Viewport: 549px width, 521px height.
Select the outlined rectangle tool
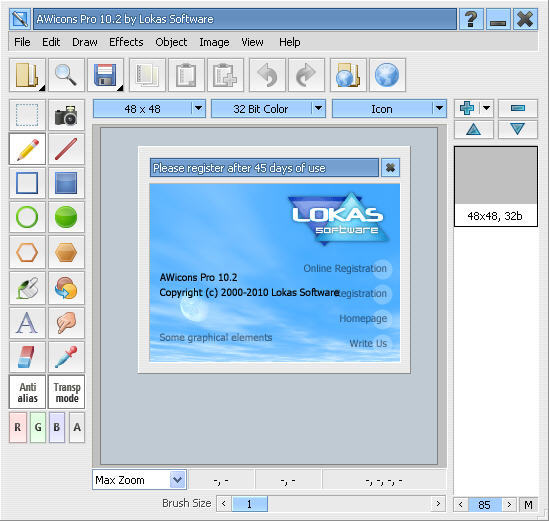coord(27,183)
